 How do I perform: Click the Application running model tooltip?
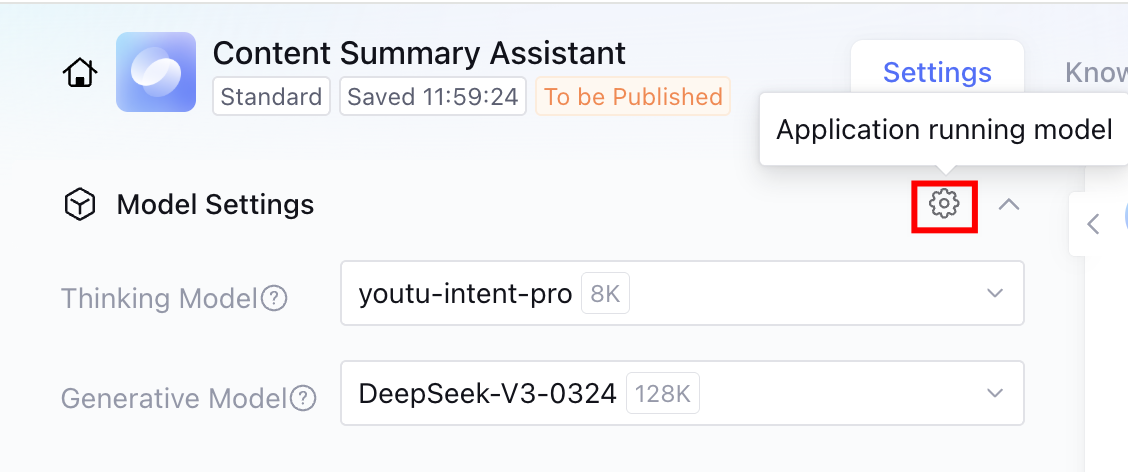[943, 130]
